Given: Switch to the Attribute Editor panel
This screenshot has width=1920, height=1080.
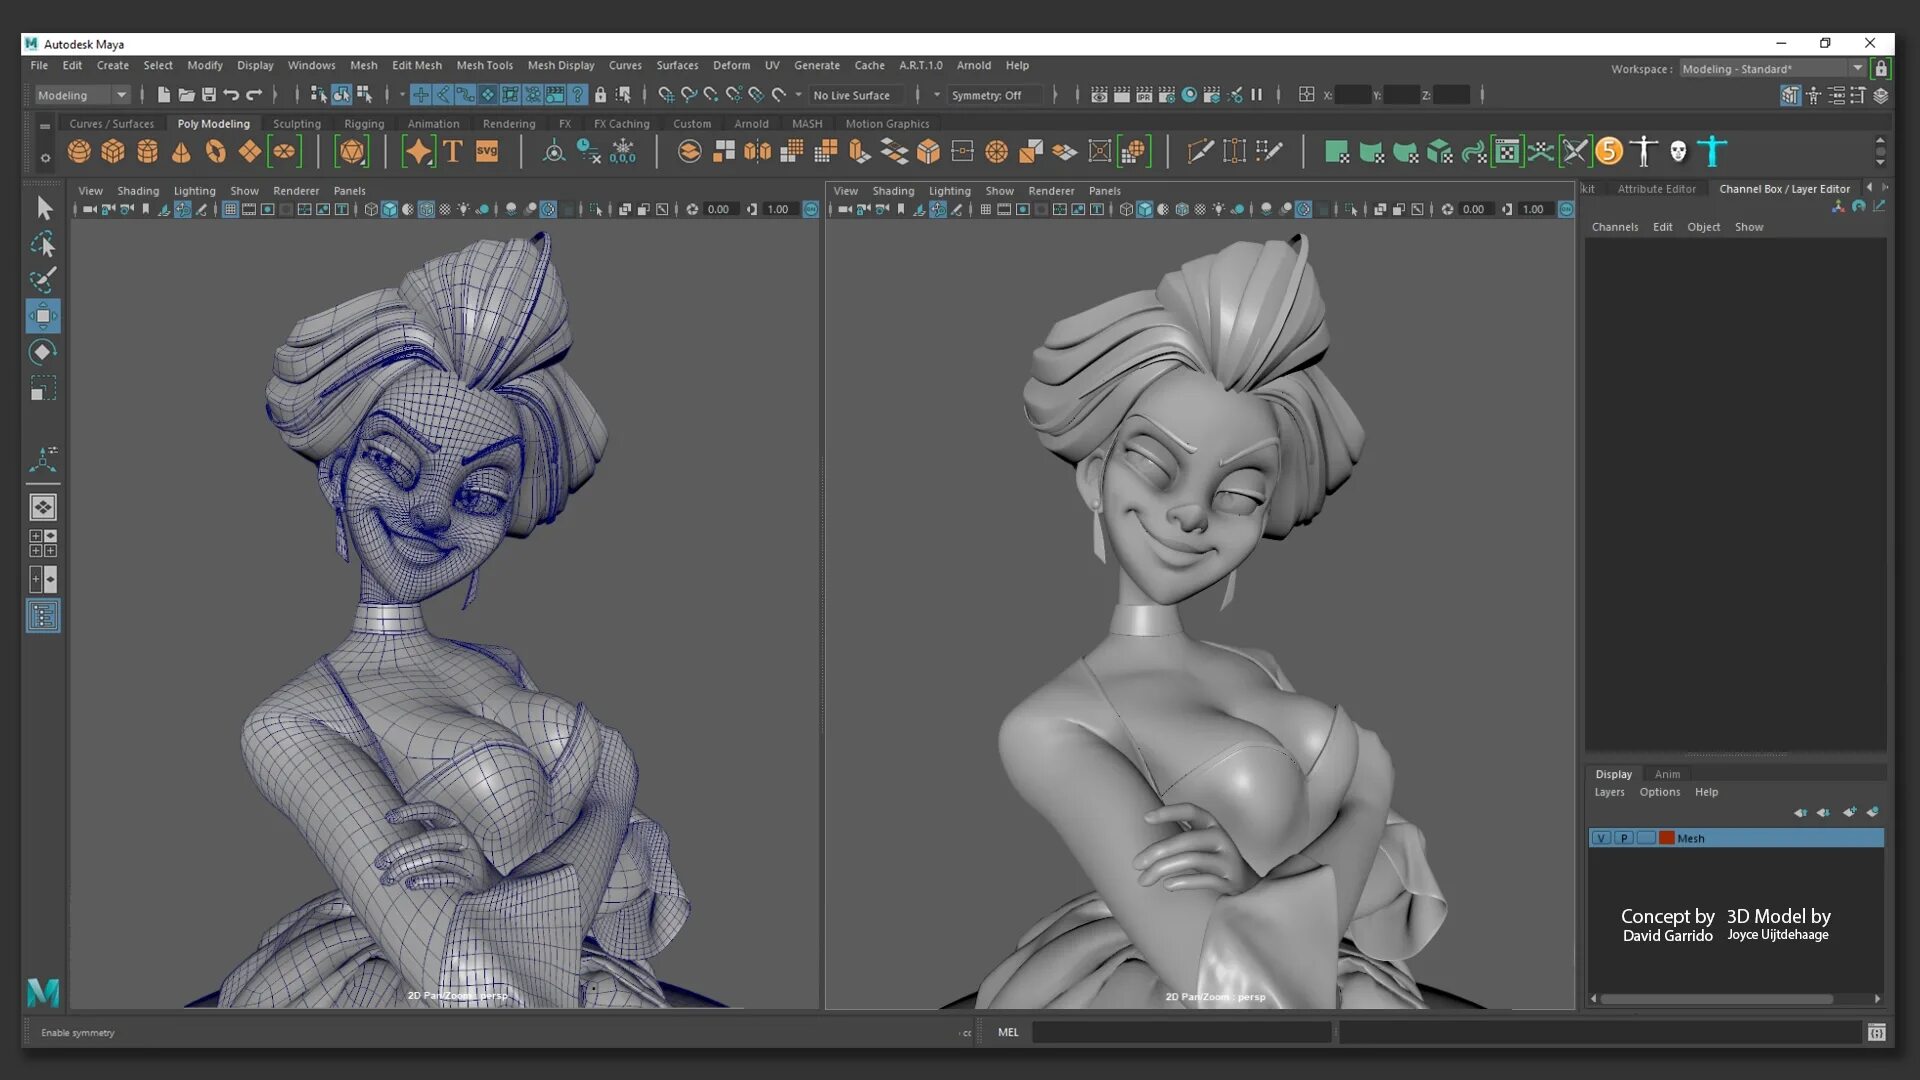Looking at the screenshot, I should coord(1657,188).
